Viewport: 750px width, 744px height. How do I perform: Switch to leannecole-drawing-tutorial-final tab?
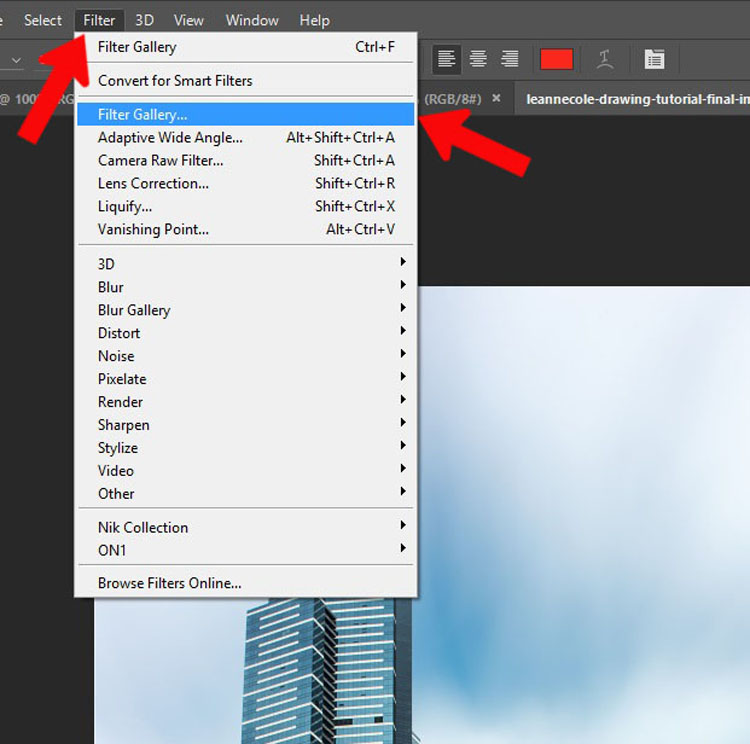point(637,99)
